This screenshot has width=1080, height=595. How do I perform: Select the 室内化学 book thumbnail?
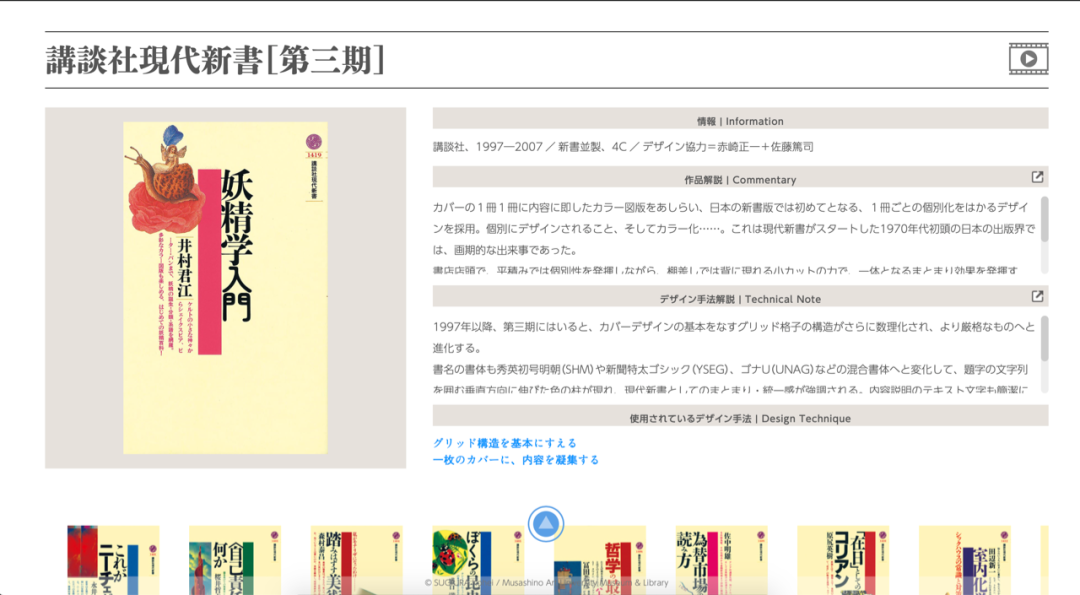pos(965,560)
